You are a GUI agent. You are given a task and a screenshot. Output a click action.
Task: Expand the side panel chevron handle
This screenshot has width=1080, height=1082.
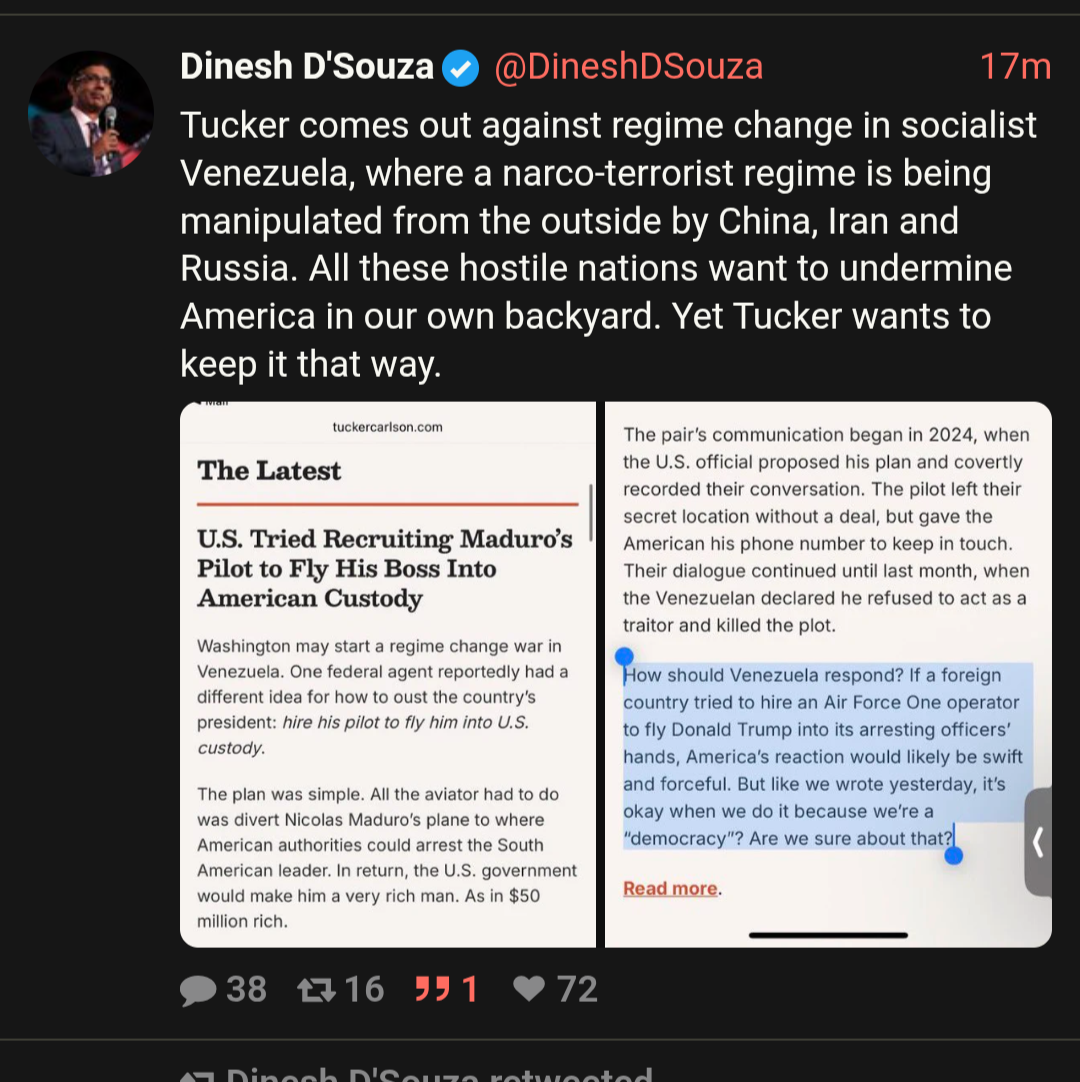tap(1038, 842)
